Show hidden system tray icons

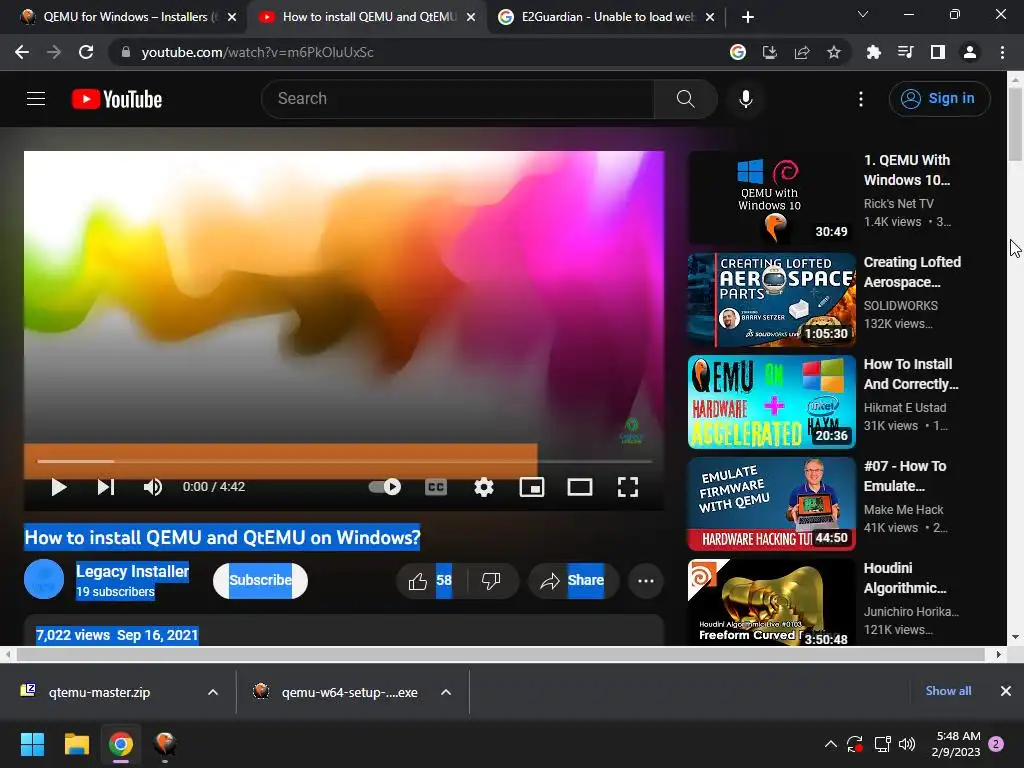pyautogui.click(x=831, y=744)
